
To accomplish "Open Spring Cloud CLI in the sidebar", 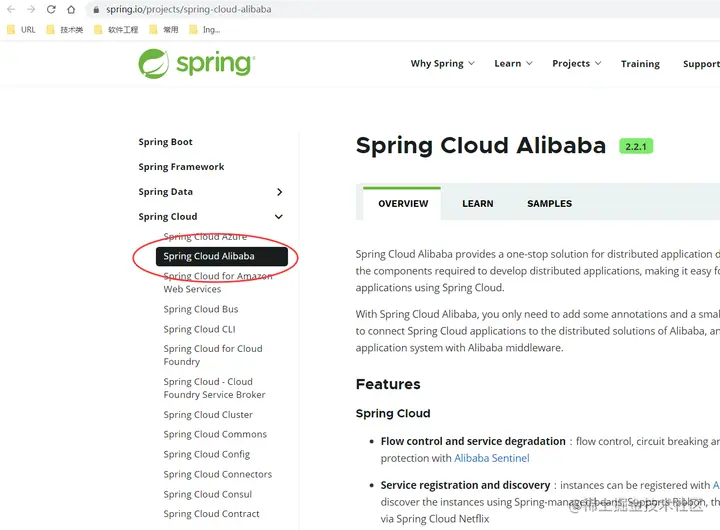I will click(199, 329).
